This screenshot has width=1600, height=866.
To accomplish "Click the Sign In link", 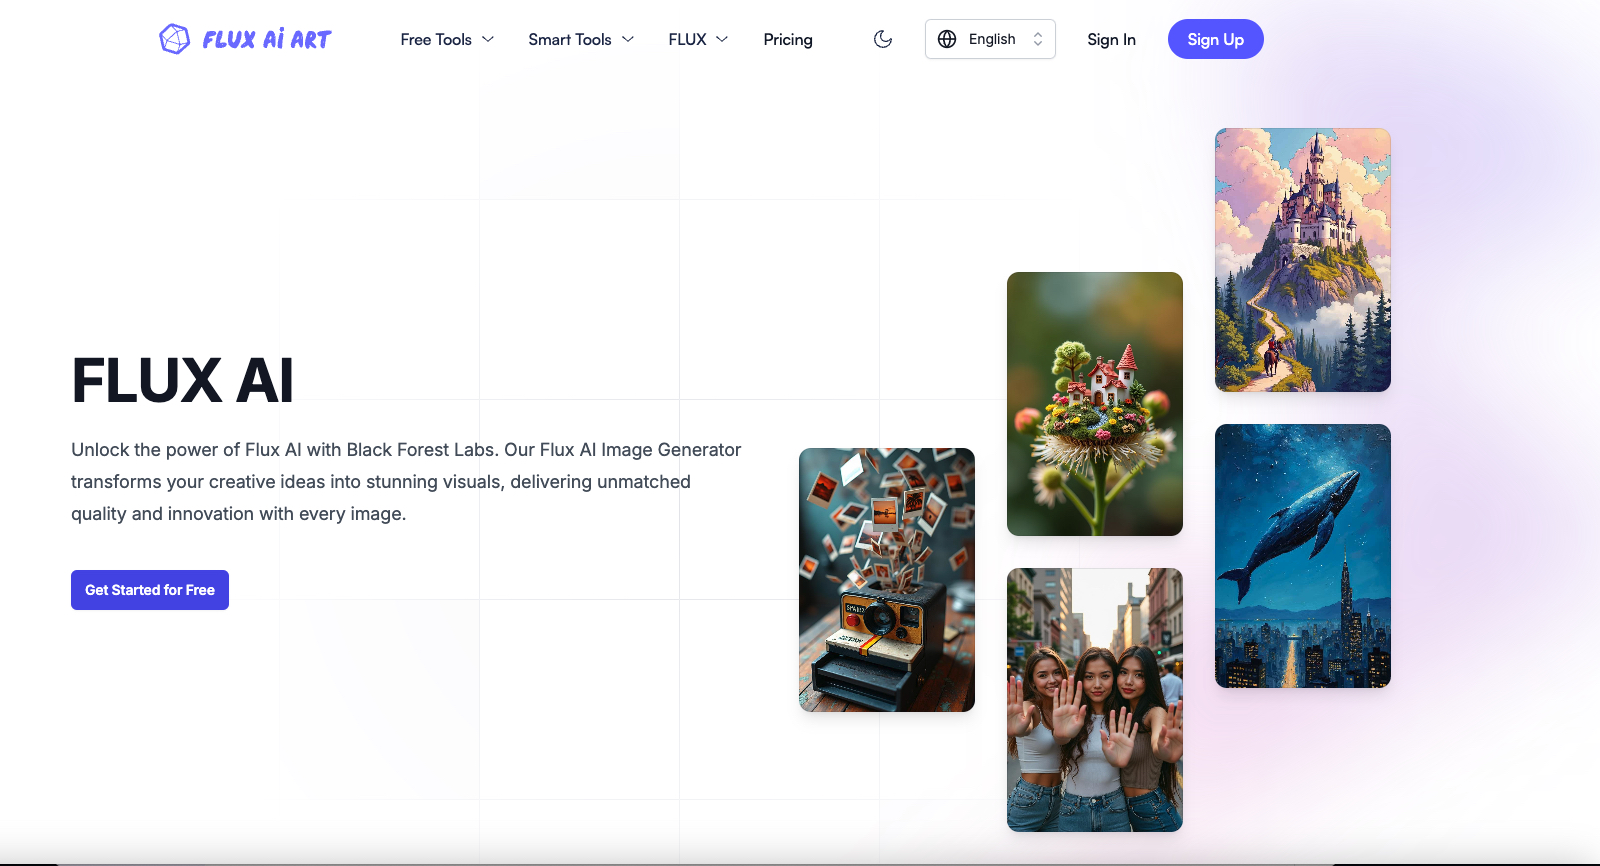I will coord(1111,39).
